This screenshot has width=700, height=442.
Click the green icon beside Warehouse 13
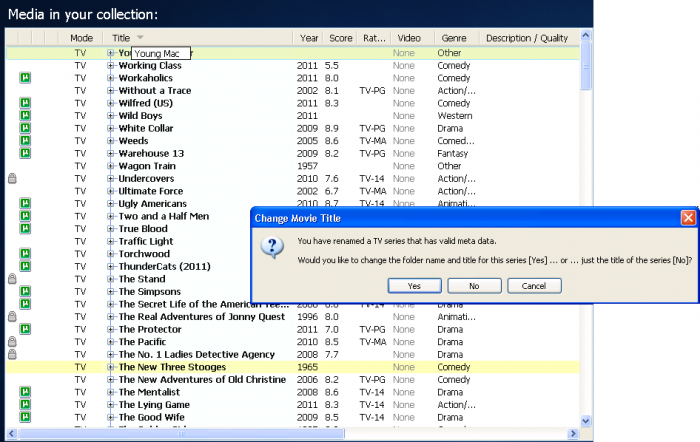[25, 153]
